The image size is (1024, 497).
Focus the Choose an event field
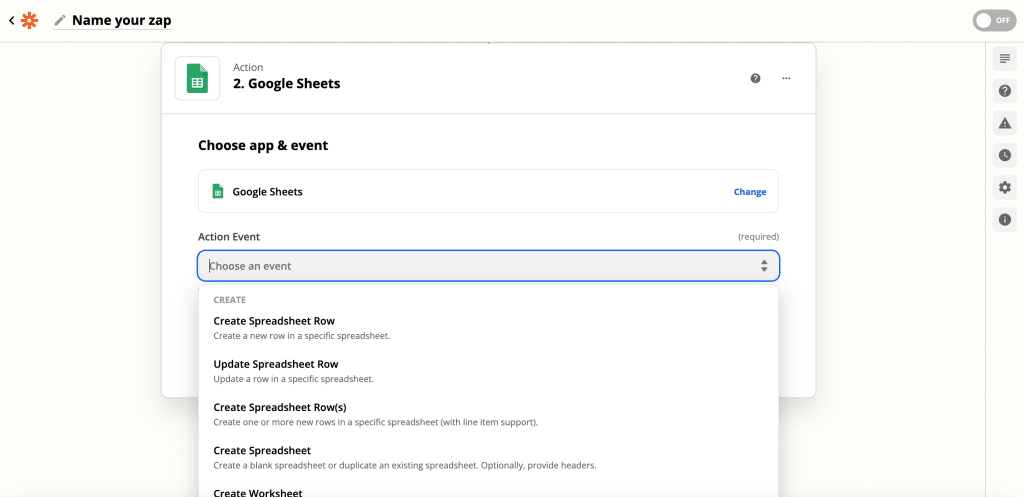488,266
